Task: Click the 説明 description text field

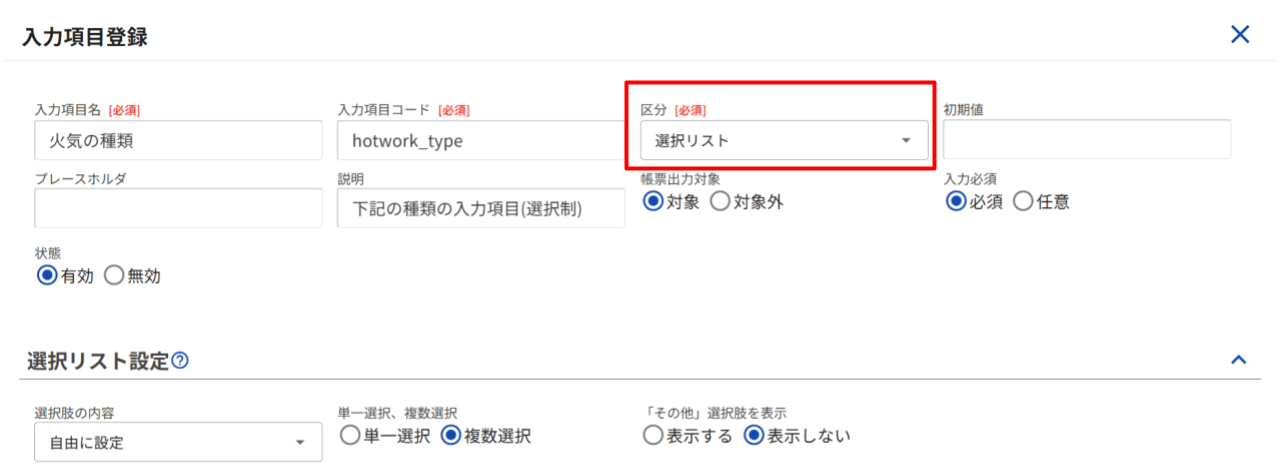Action: point(481,208)
